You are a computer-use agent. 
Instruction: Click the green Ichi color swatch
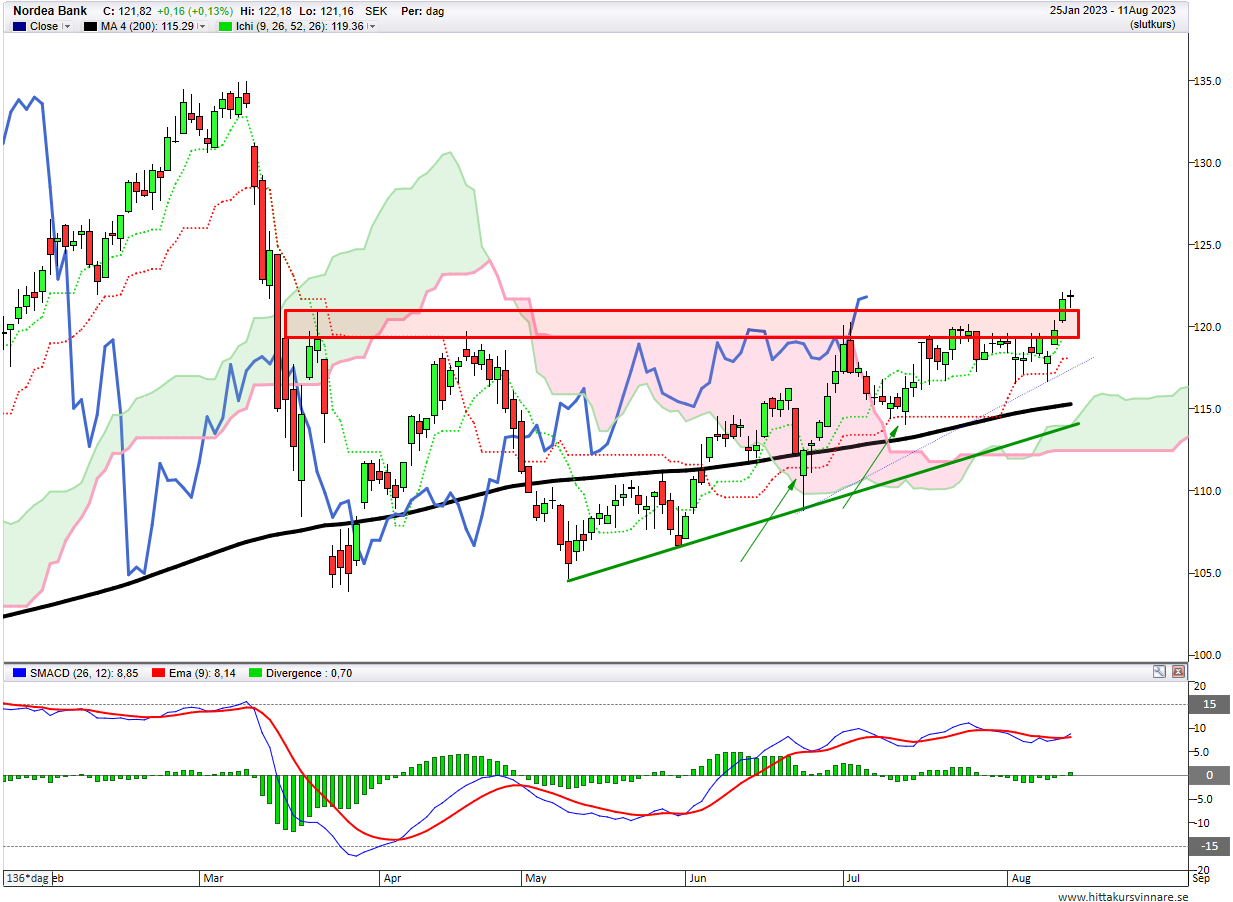pos(226,27)
